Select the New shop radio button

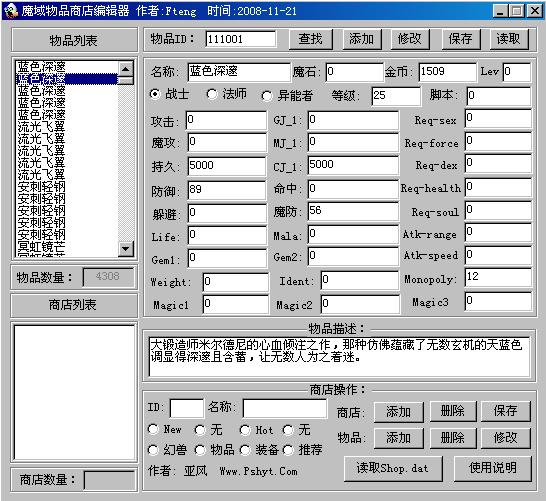pyautogui.click(x=153, y=429)
